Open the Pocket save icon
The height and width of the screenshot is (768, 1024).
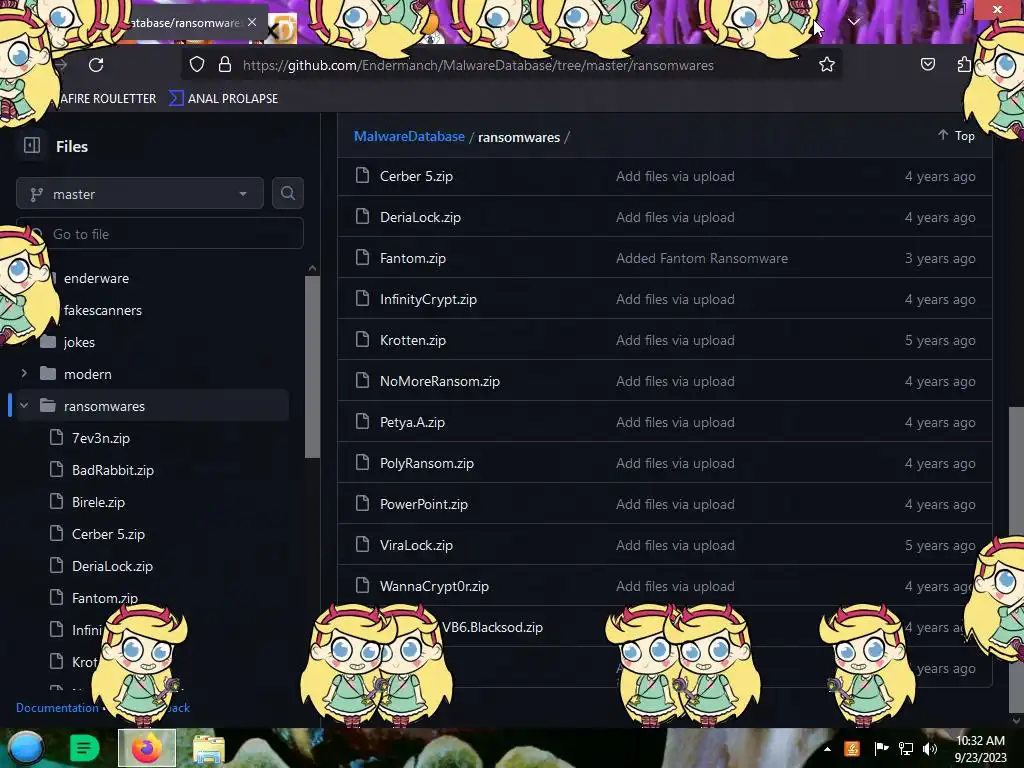927,64
